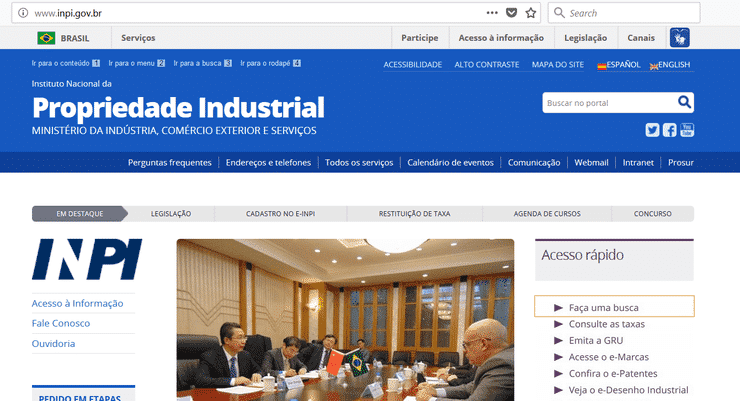Image resolution: width=740 pixels, height=401 pixels.
Task: Open Comunicação in the navigation bar
Action: pyautogui.click(x=534, y=162)
